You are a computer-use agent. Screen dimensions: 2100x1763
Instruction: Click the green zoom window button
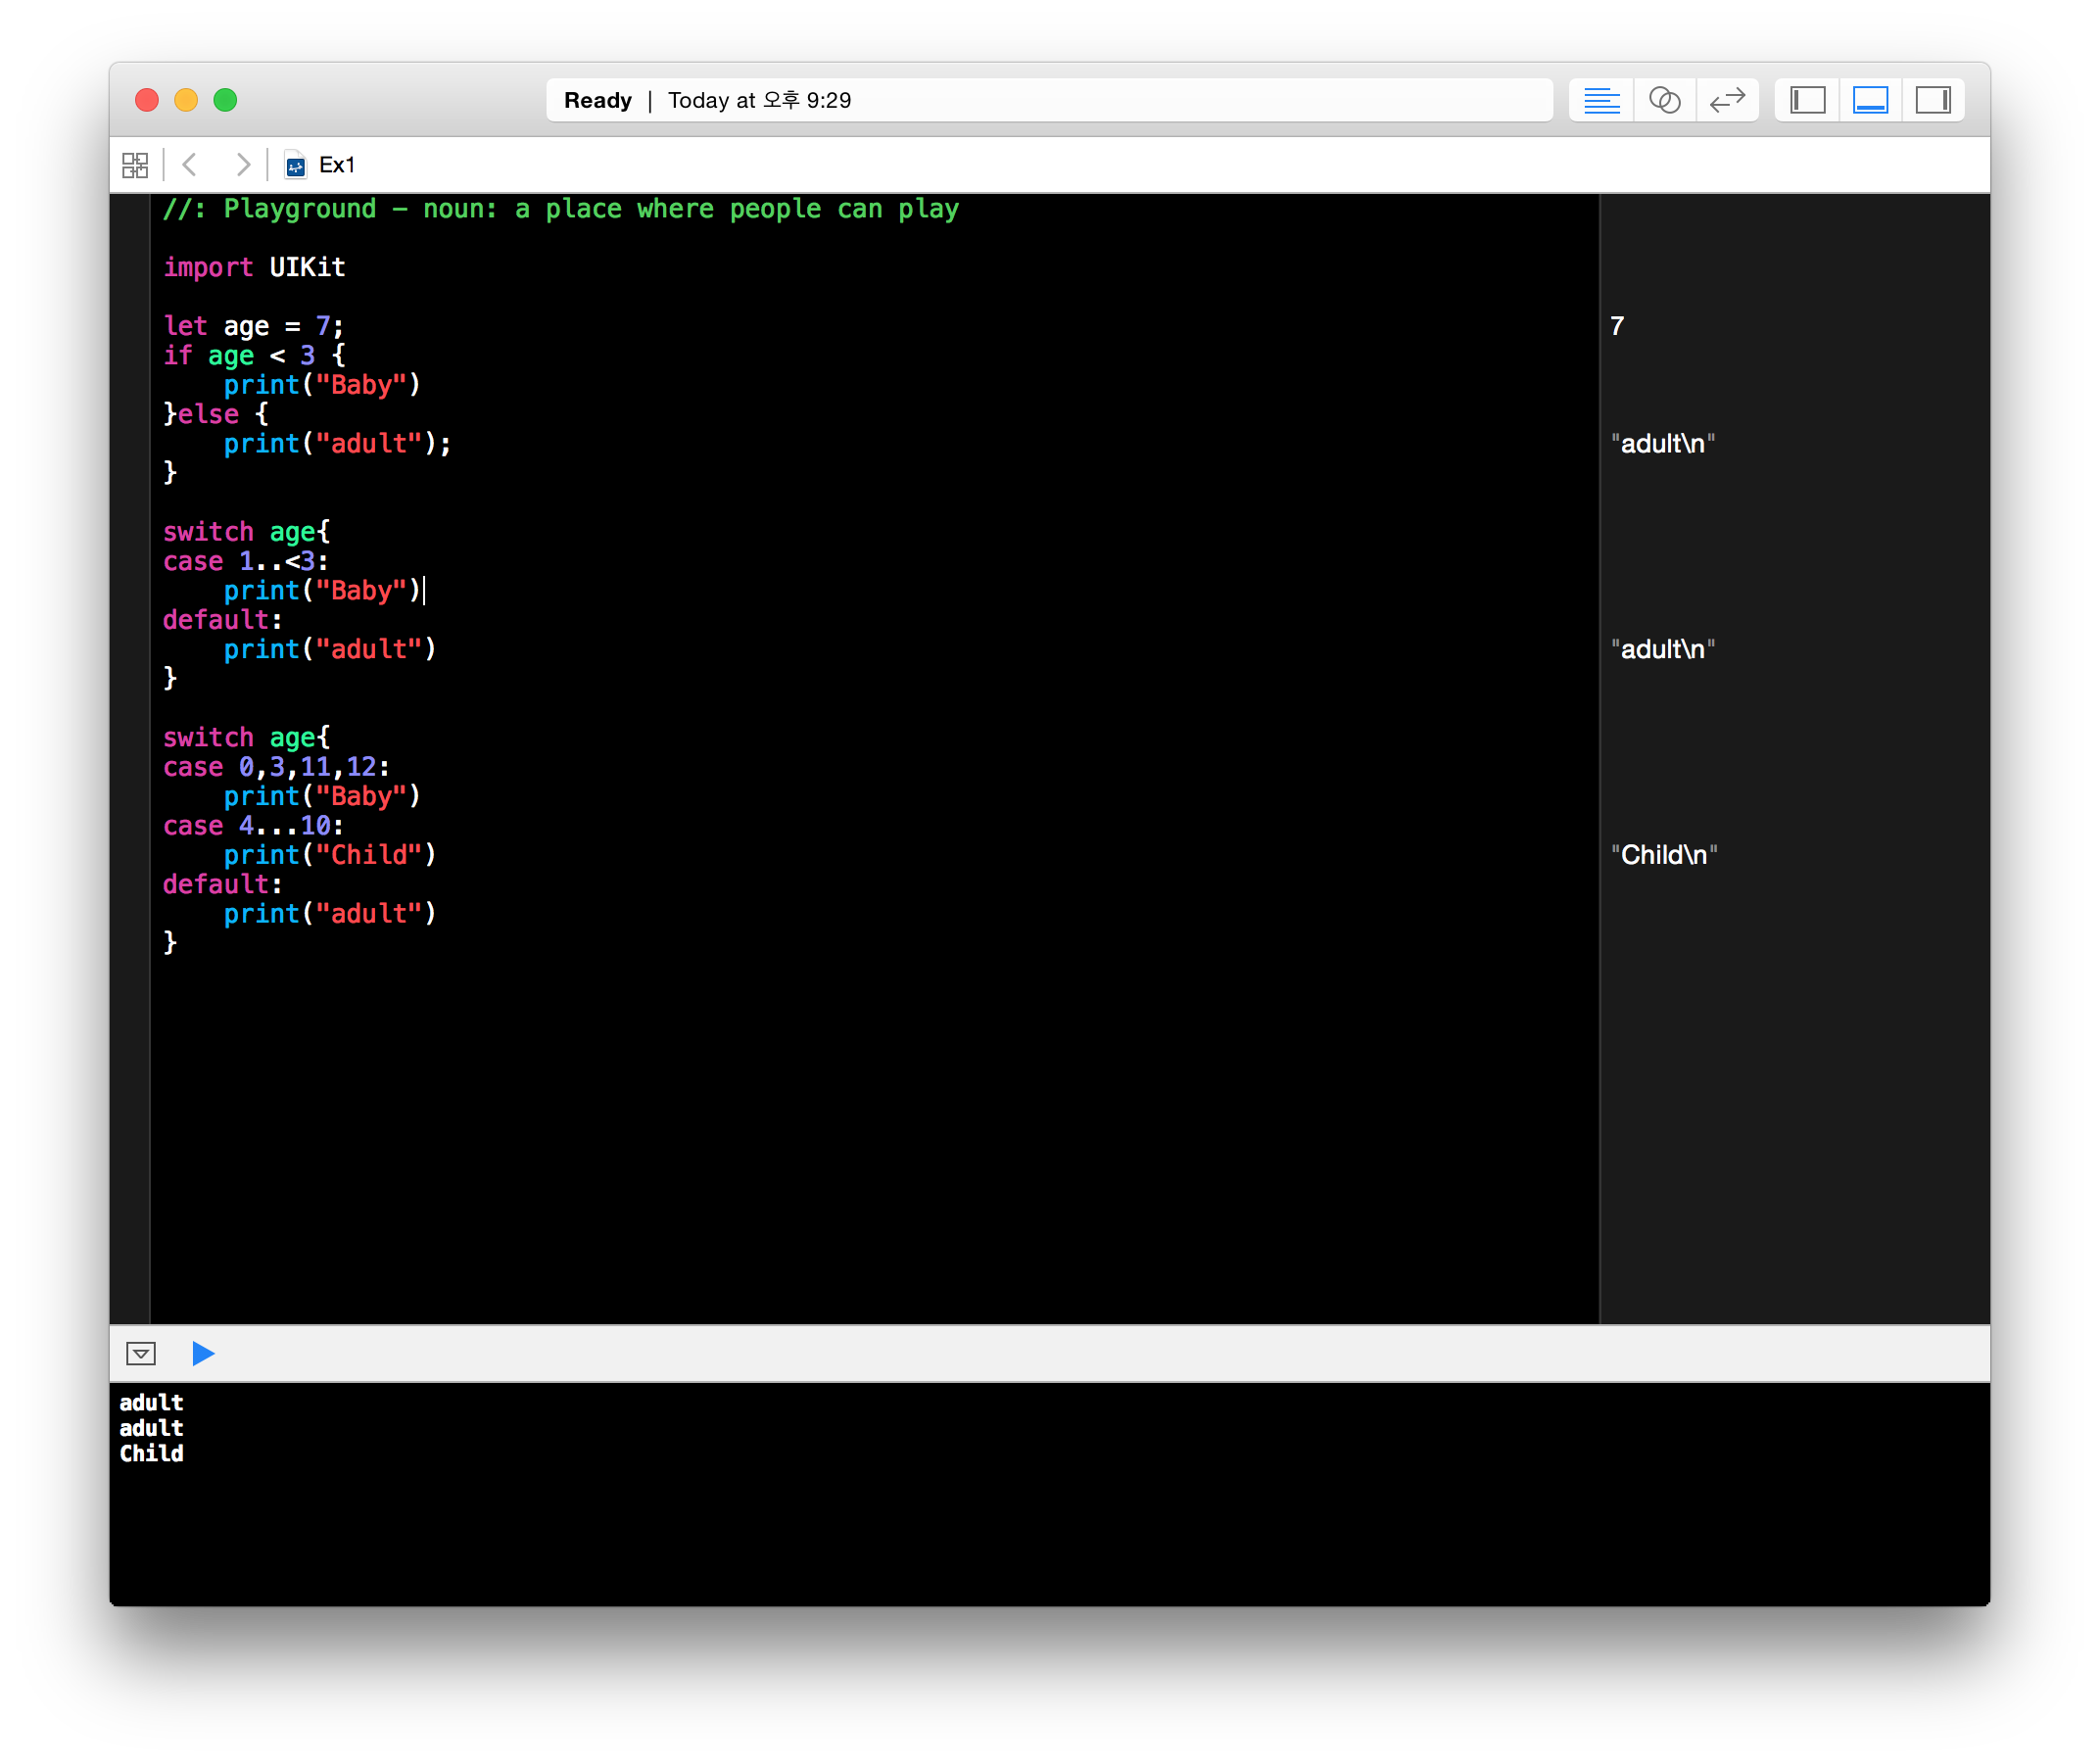(225, 100)
